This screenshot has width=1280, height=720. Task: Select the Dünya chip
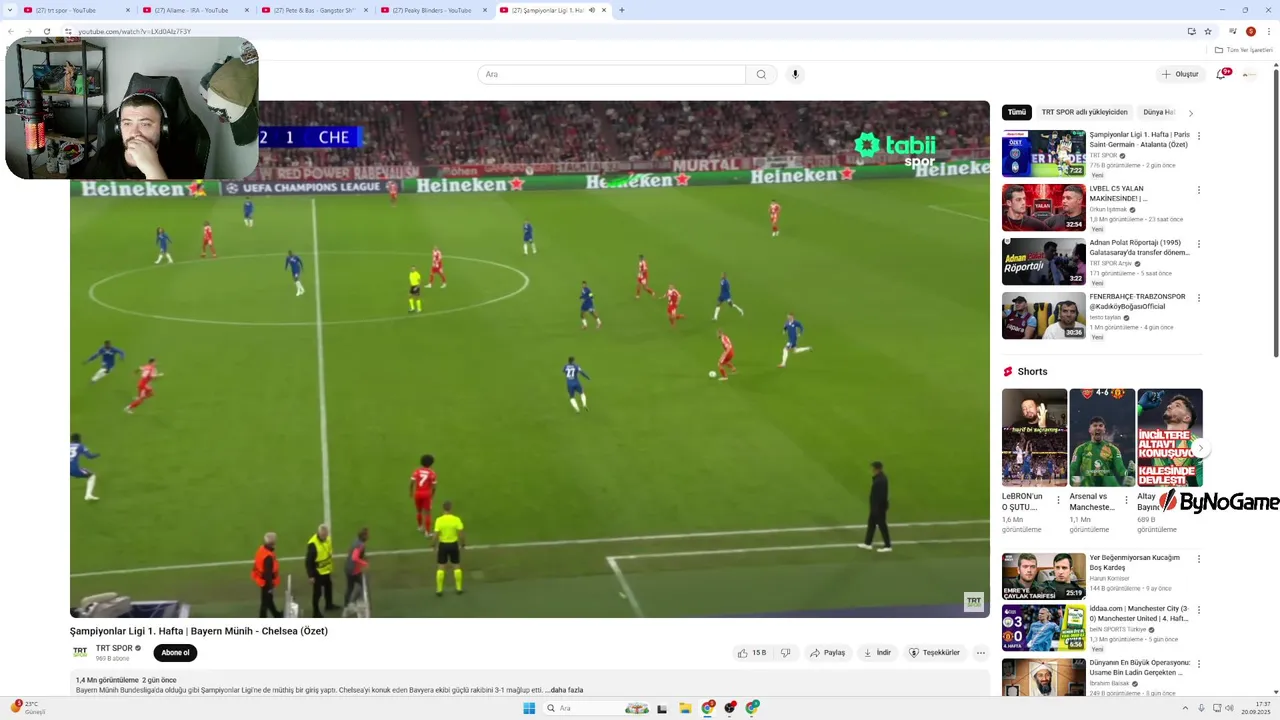(1158, 113)
